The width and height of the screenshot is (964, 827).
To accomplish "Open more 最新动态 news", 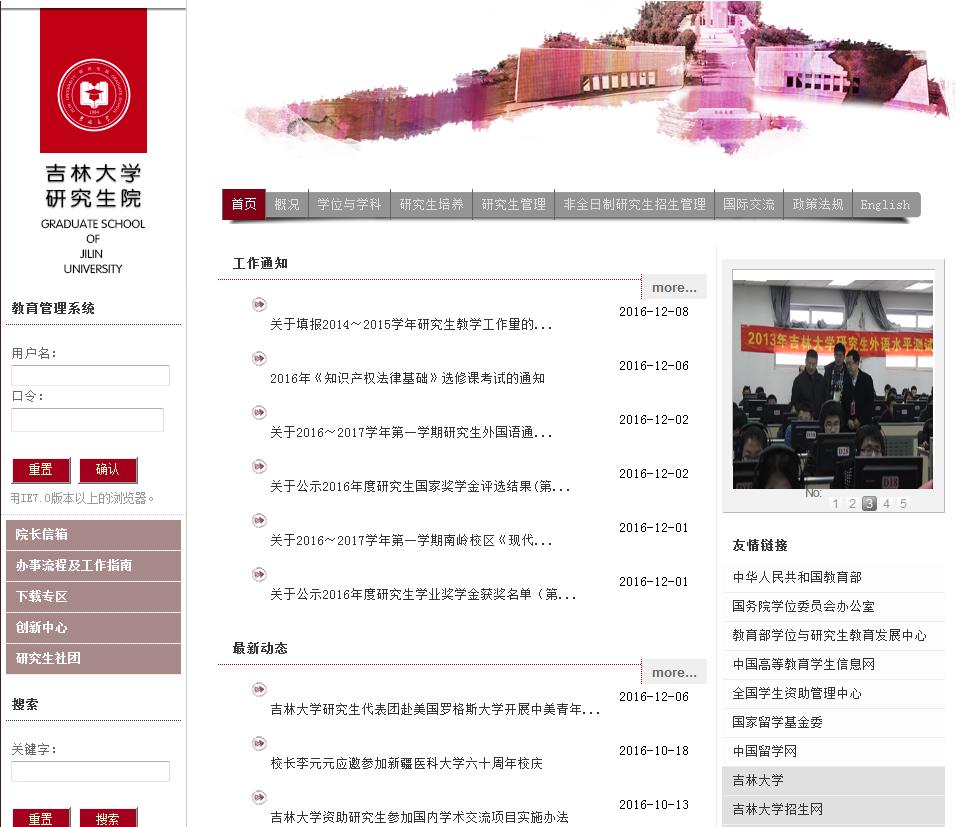I will click(674, 673).
